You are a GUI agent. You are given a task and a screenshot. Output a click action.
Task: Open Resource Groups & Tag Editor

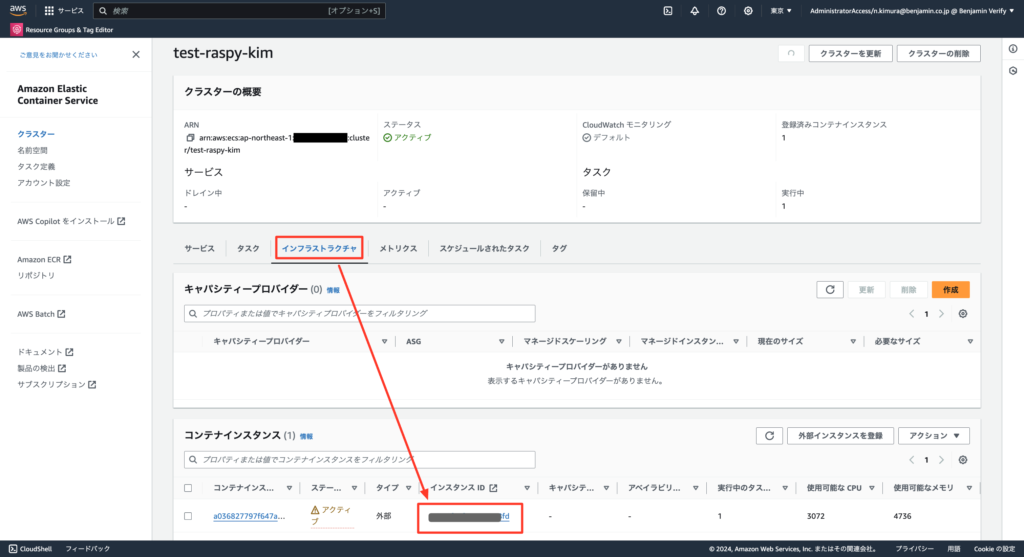click(x=62, y=29)
